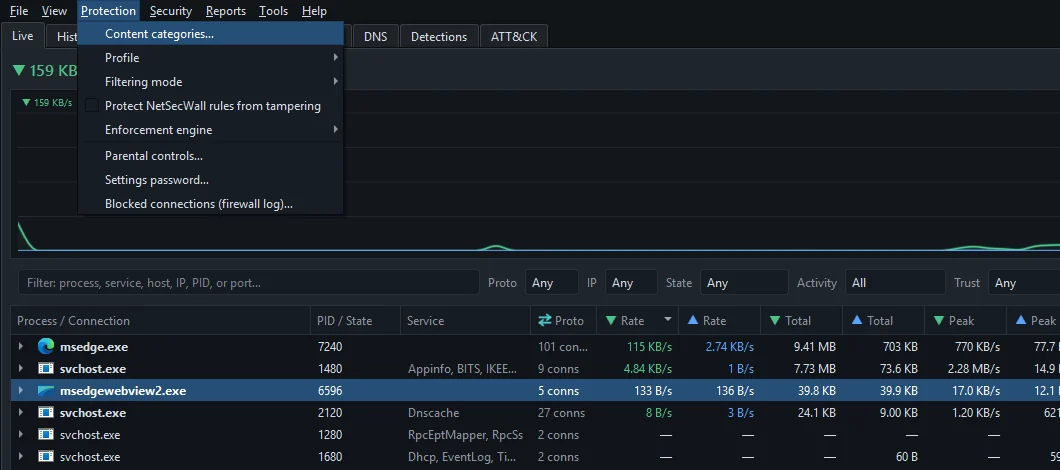Expand svchost.exe row with PID 1680

pos(21,456)
